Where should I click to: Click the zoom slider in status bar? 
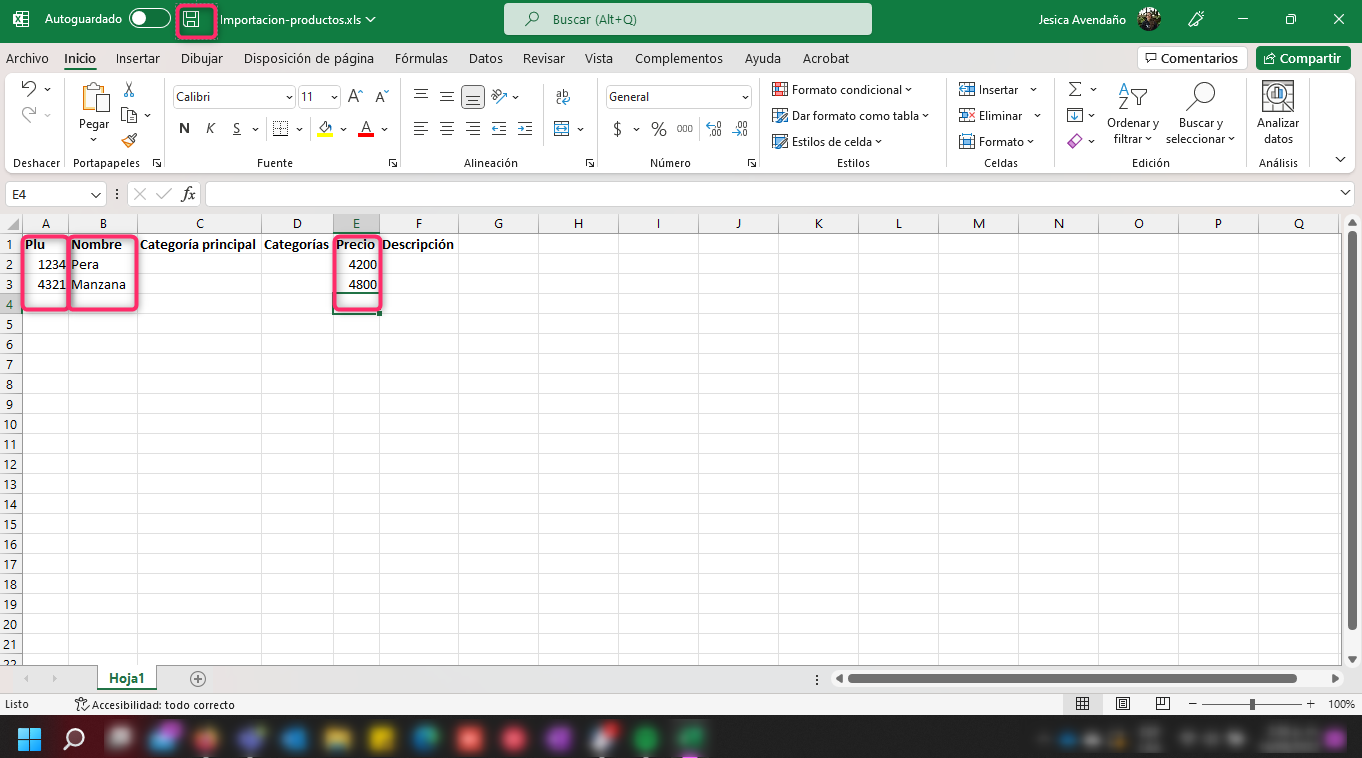1252,705
